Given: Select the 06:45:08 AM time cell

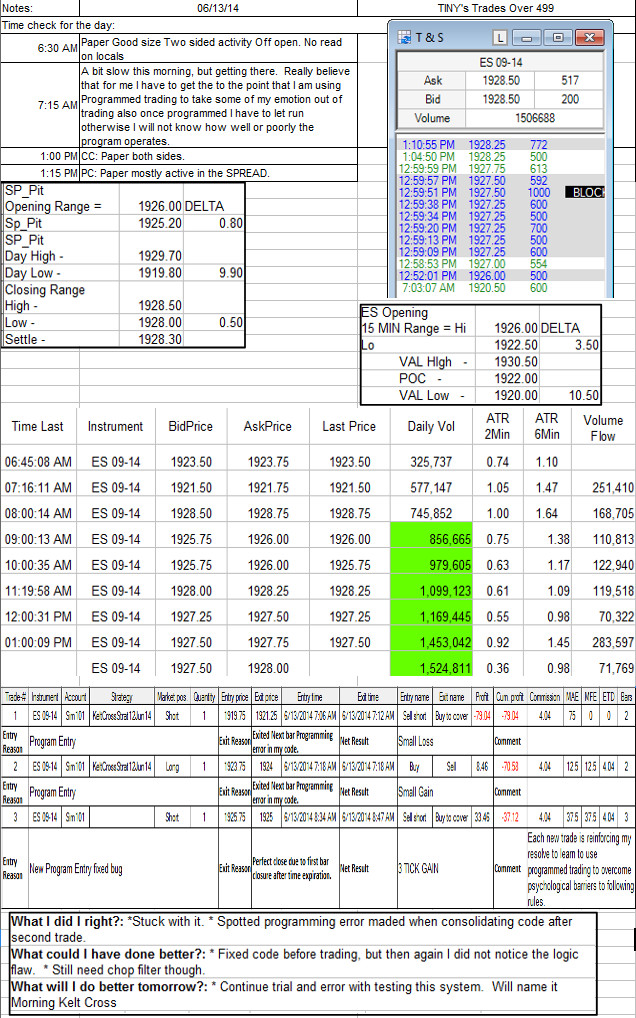Looking at the screenshot, I should tap(38, 462).
